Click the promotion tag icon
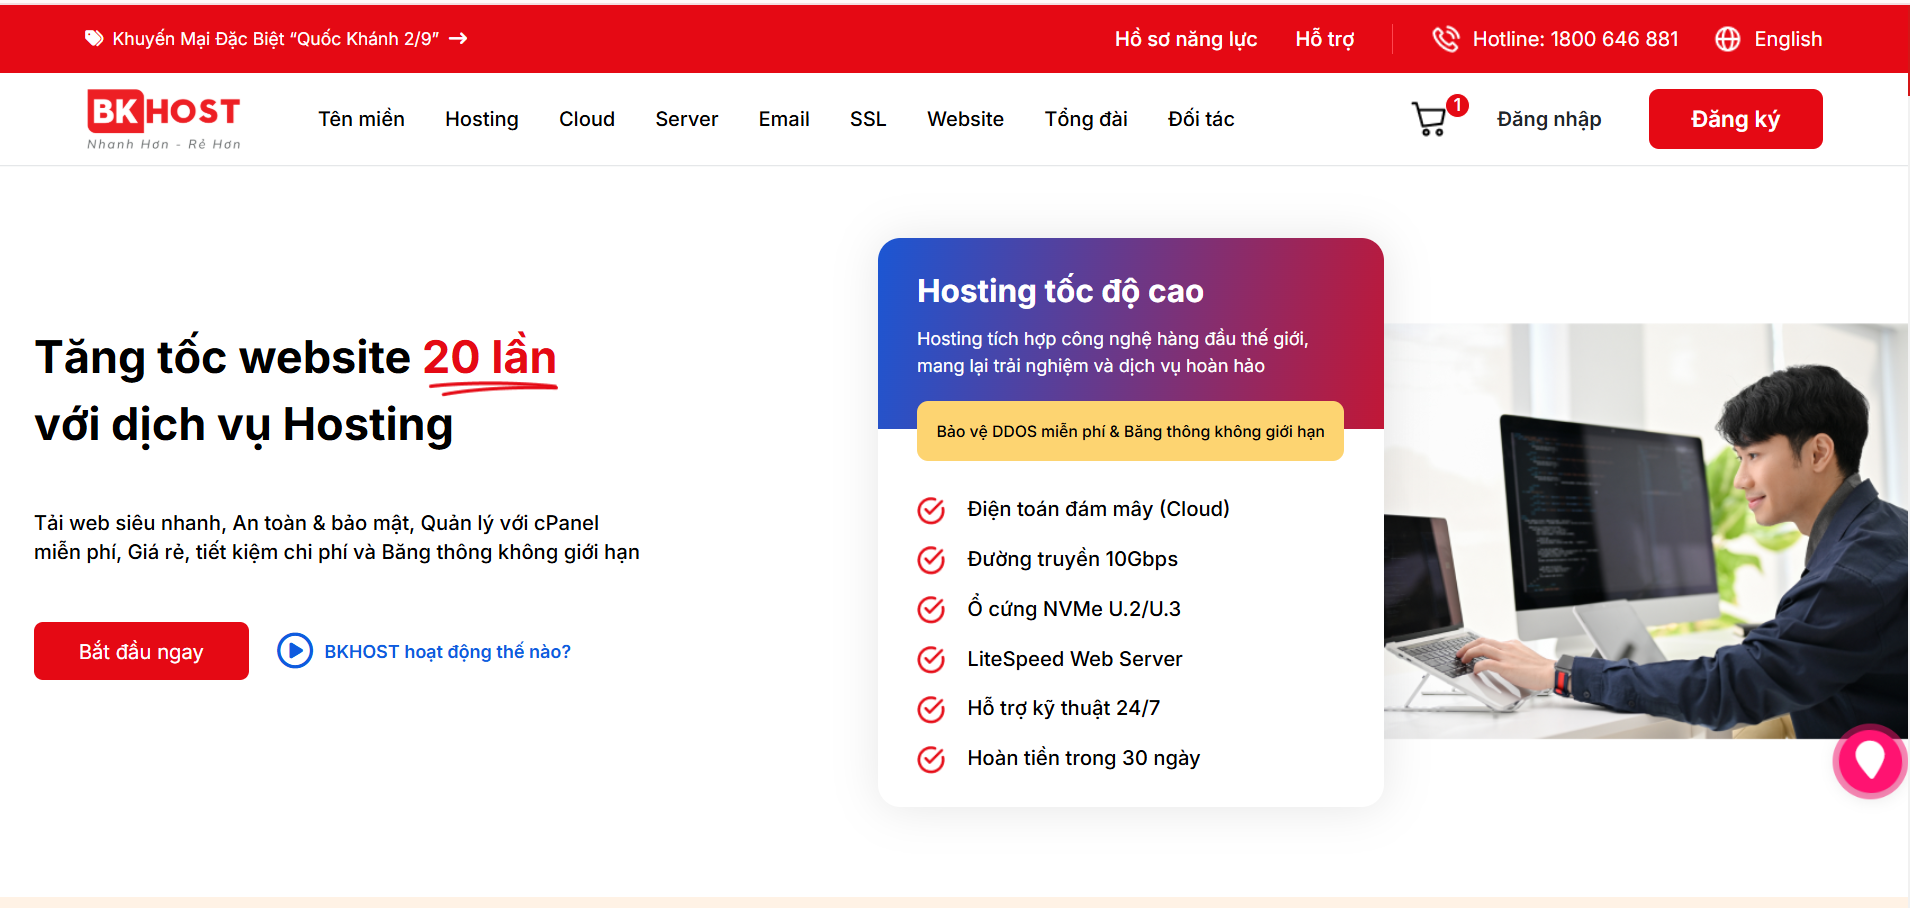 point(94,39)
